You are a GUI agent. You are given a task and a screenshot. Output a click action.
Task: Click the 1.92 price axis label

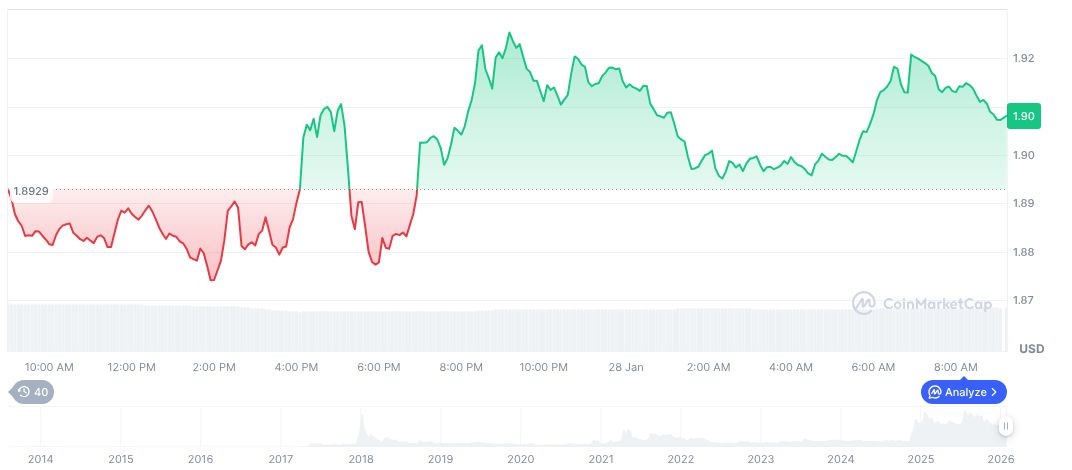[1023, 59]
